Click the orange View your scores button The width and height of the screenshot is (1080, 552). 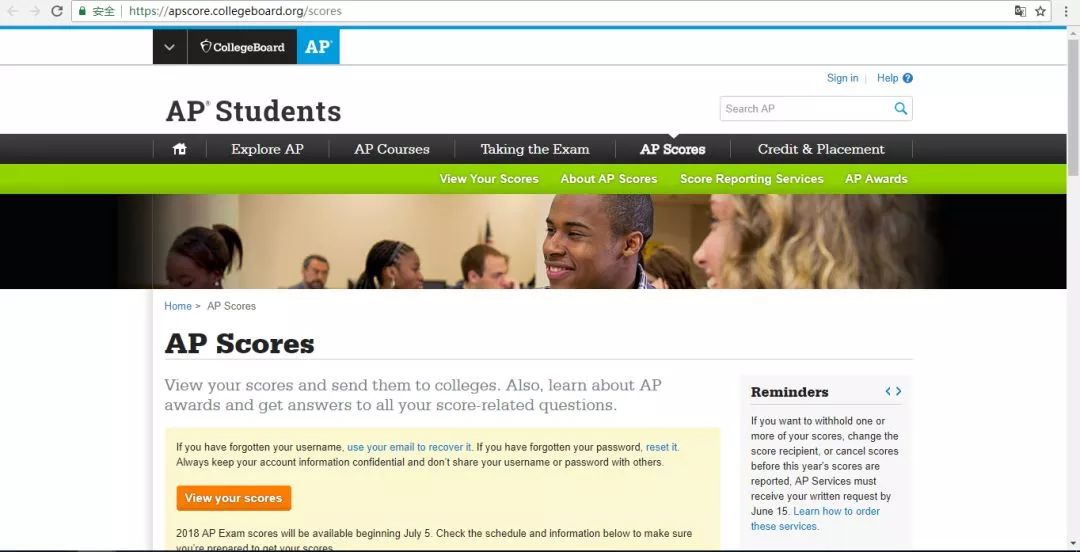point(233,498)
